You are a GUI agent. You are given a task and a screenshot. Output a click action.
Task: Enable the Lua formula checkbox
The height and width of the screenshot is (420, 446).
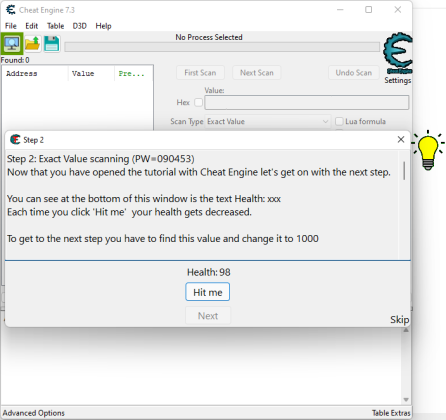click(x=339, y=121)
